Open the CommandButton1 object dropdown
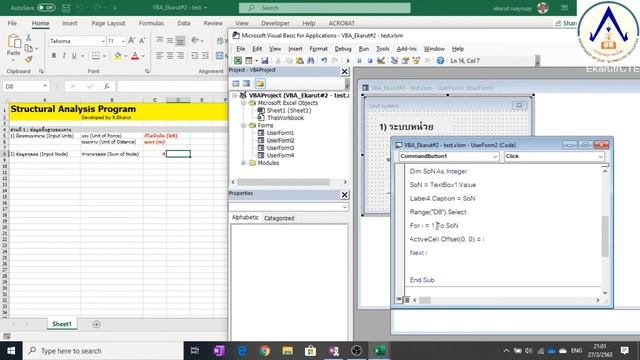Screen dimensions: 640x360 point(495,156)
